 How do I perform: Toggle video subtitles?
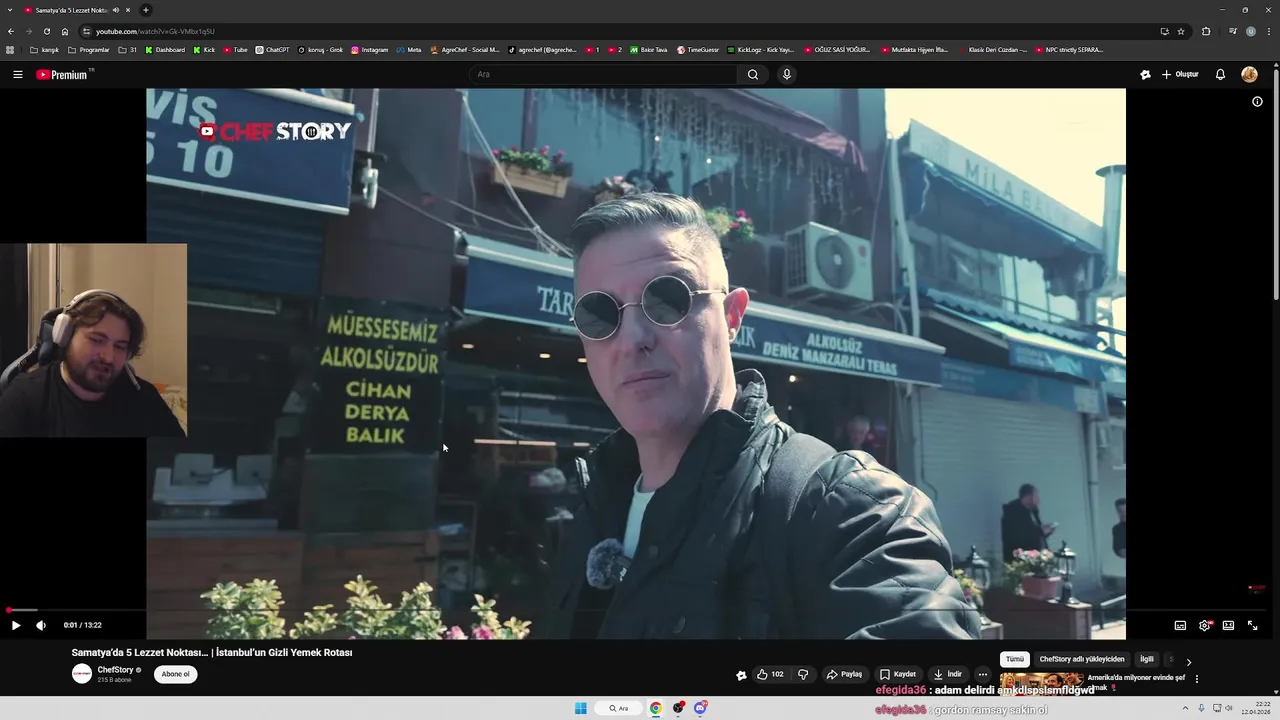point(1180,625)
